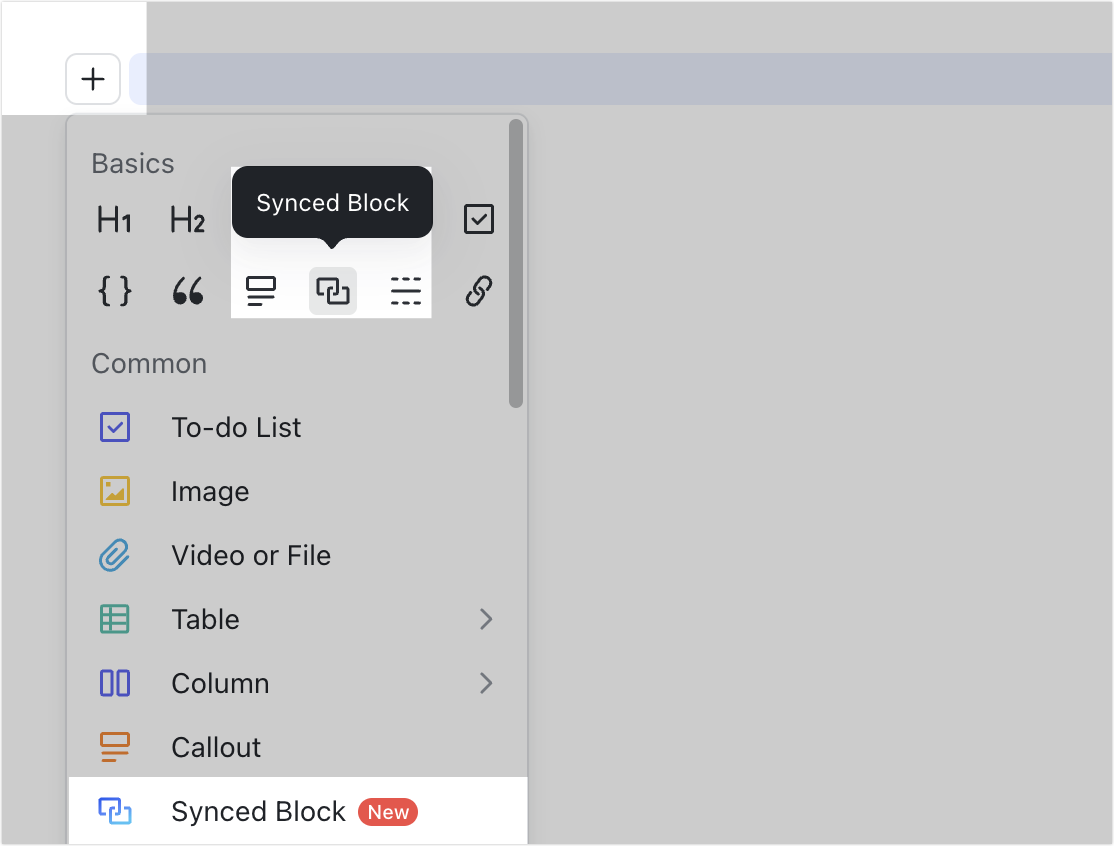The width and height of the screenshot is (1114, 846).
Task: Click the code block icon in Basics
Action: coord(115,291)
